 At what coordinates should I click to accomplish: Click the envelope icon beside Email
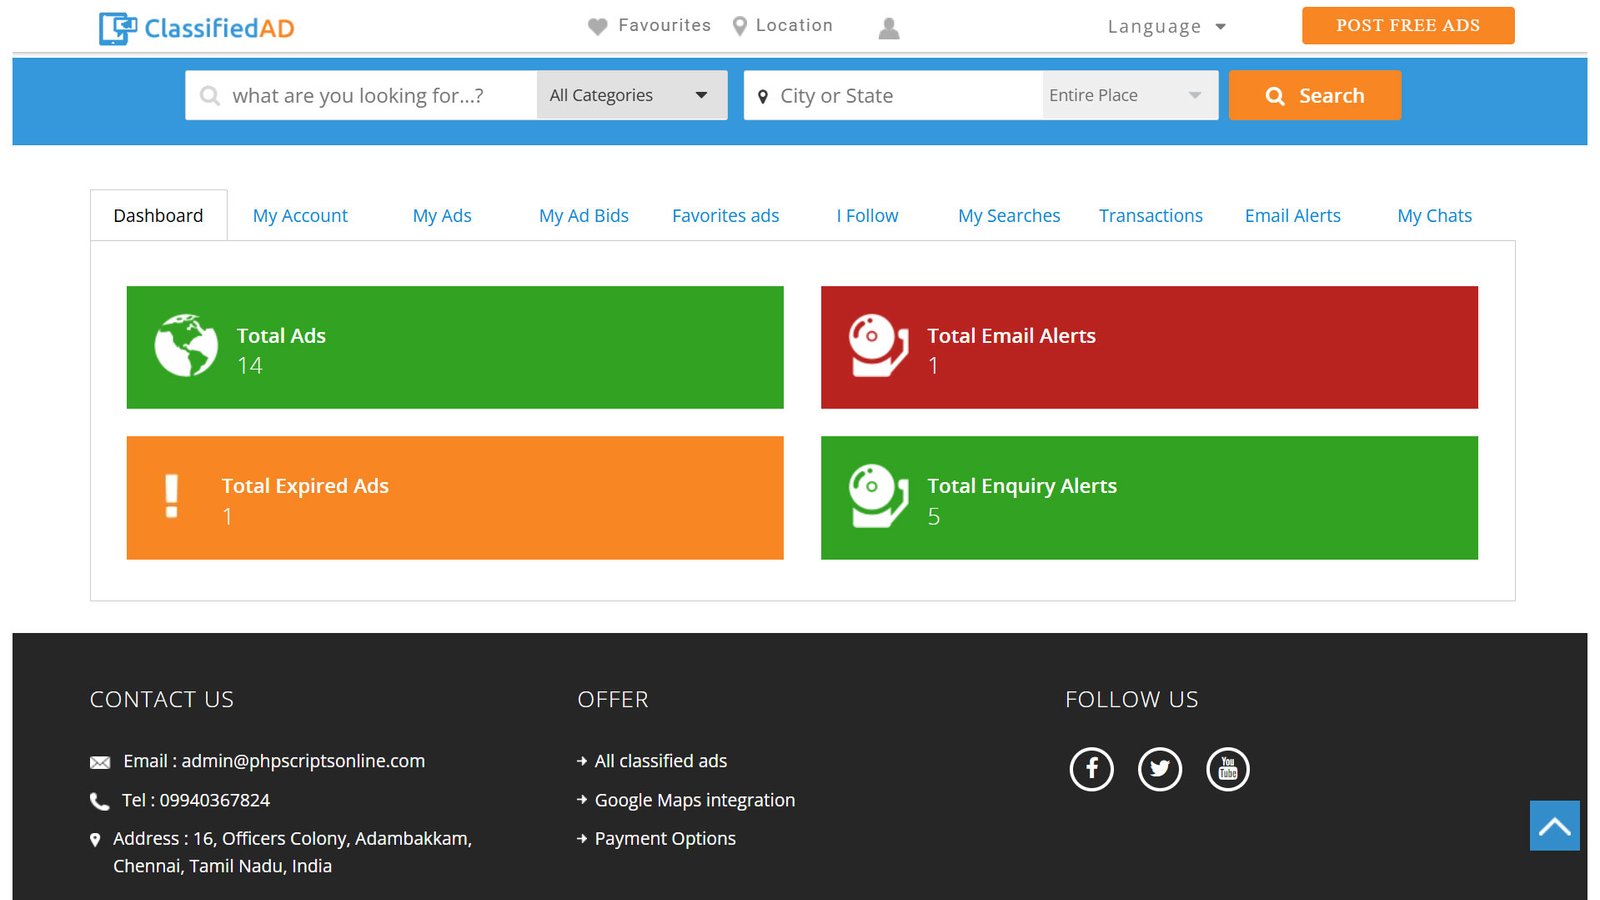click(100, 763)
